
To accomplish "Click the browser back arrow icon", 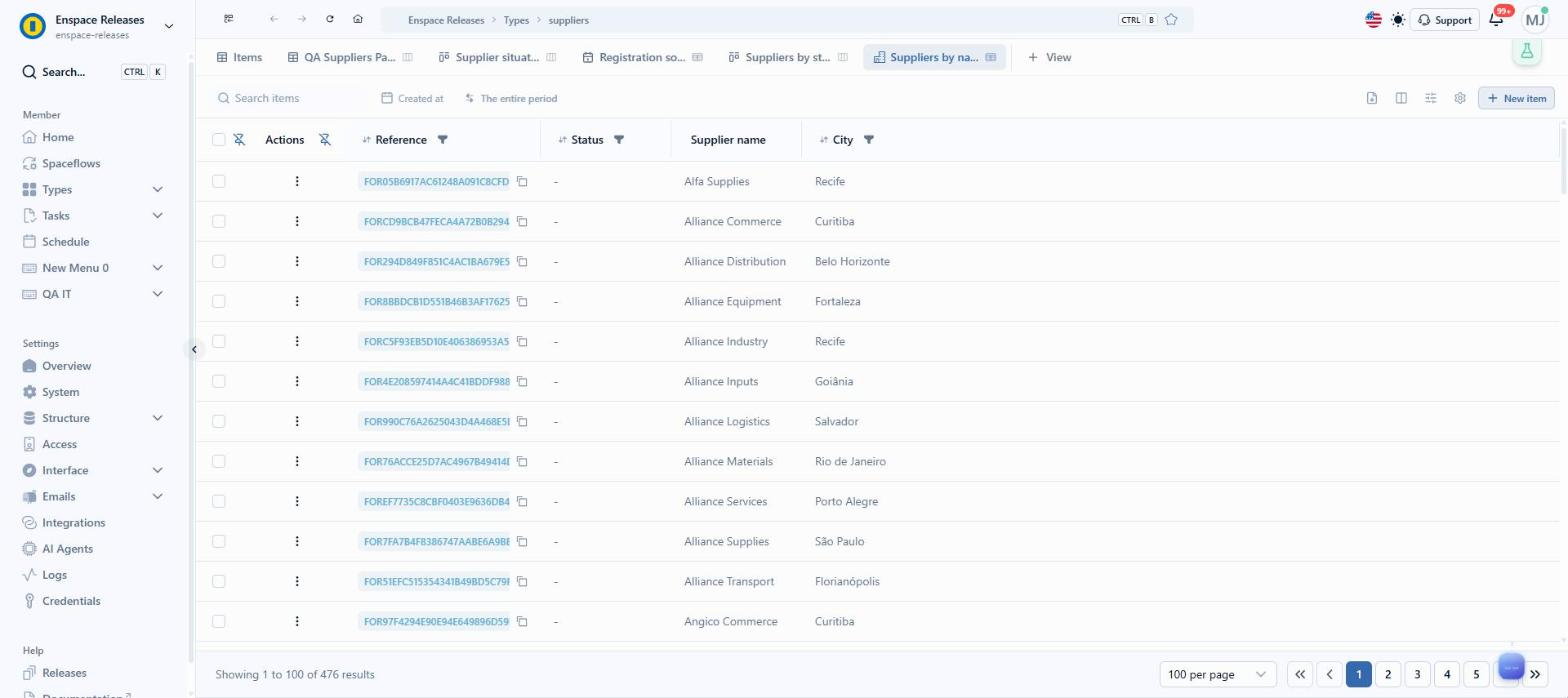I will (x=274, y=19).
